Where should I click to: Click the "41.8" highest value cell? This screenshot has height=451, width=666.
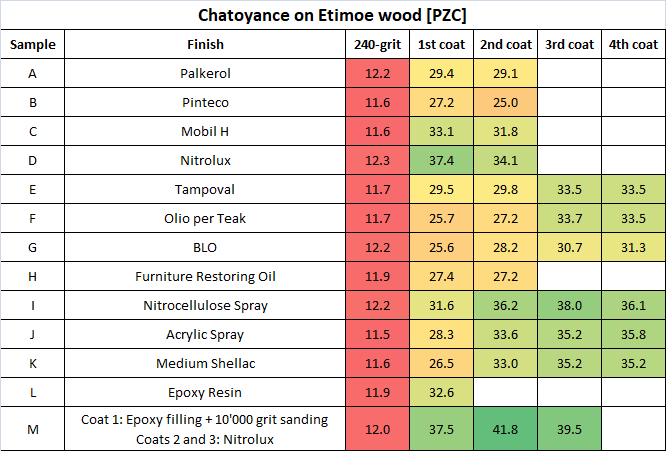pyautogui.click(x=505, y=429)
